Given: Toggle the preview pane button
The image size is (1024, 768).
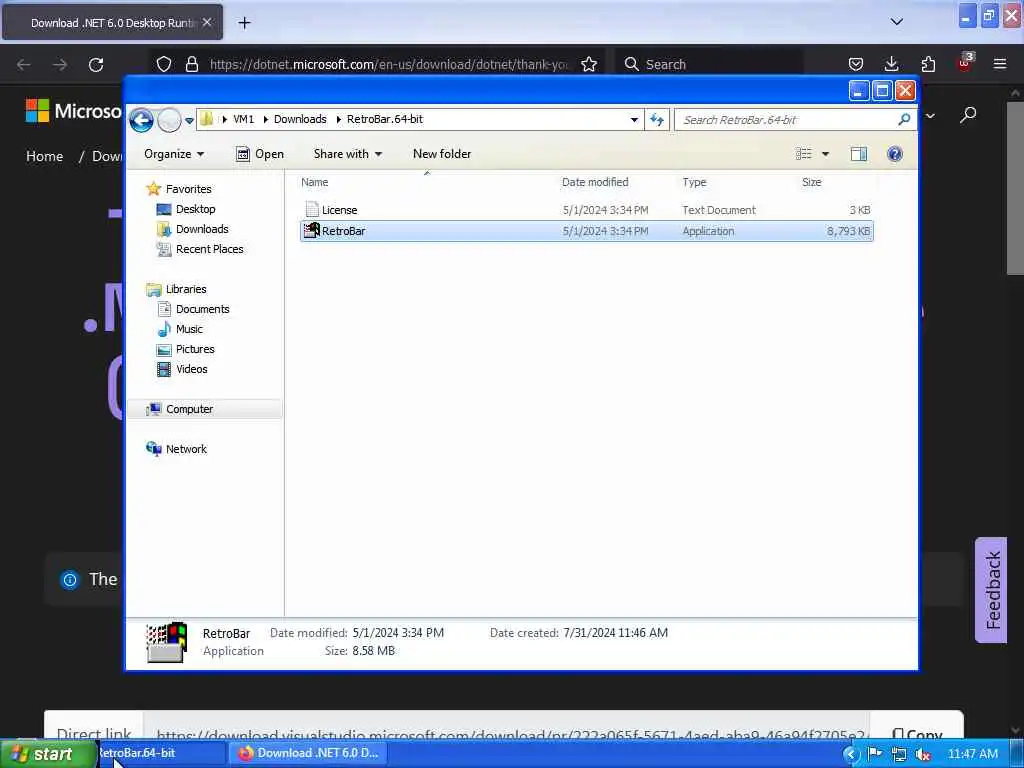Looking at the screenshot, I should click(x=859, y=154).
